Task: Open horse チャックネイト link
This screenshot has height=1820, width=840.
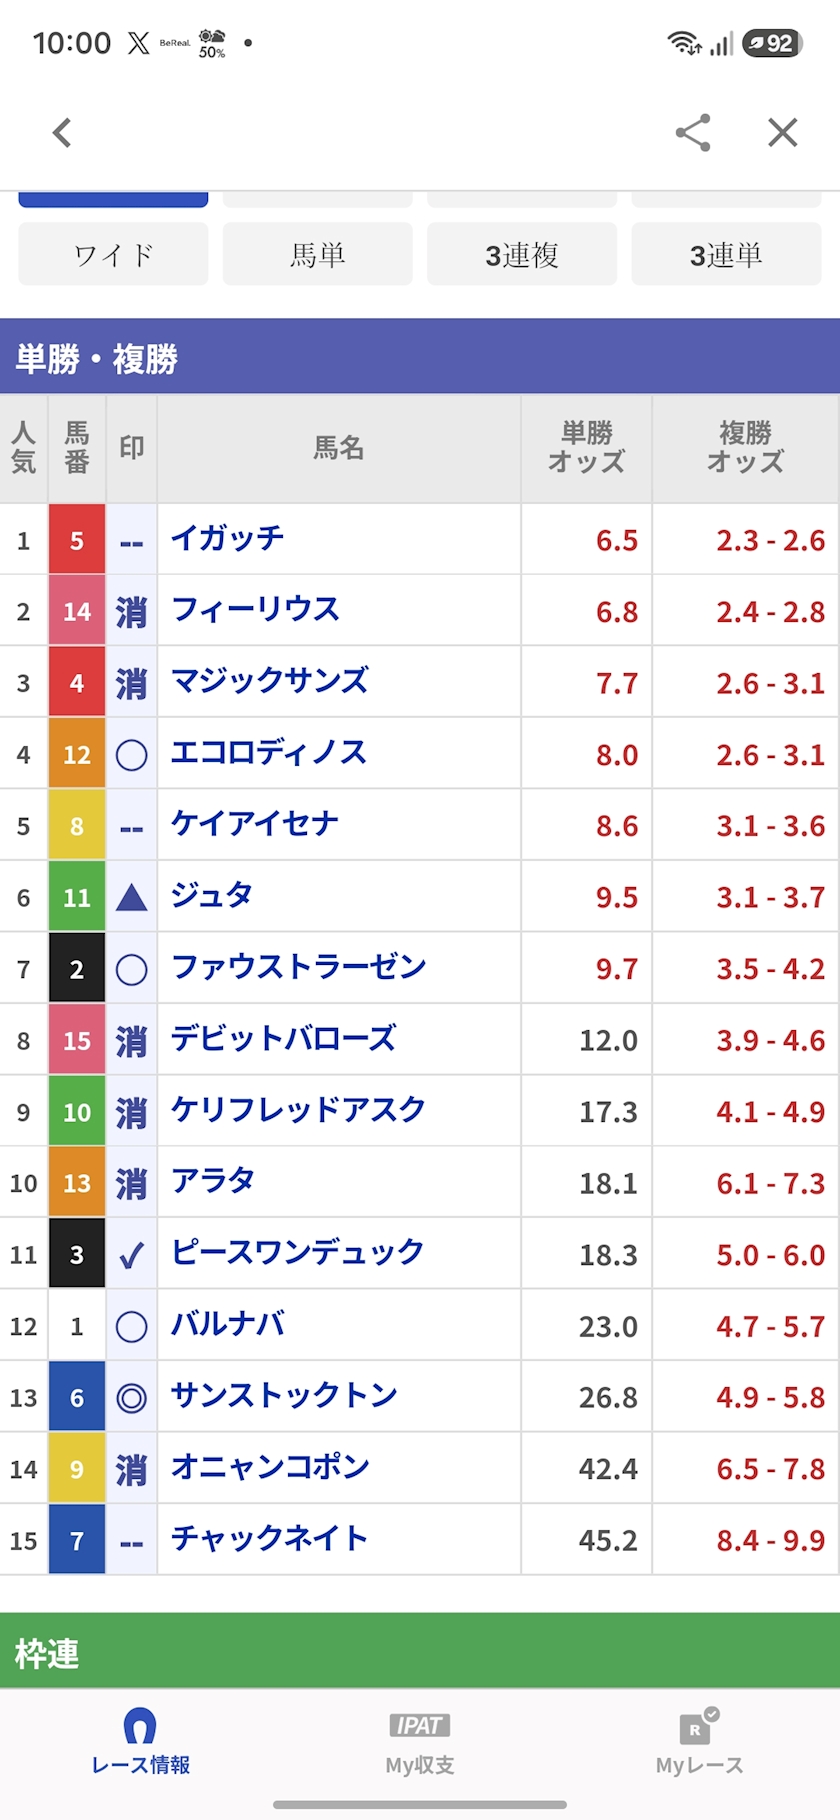Action: (x=270, y=1538)
